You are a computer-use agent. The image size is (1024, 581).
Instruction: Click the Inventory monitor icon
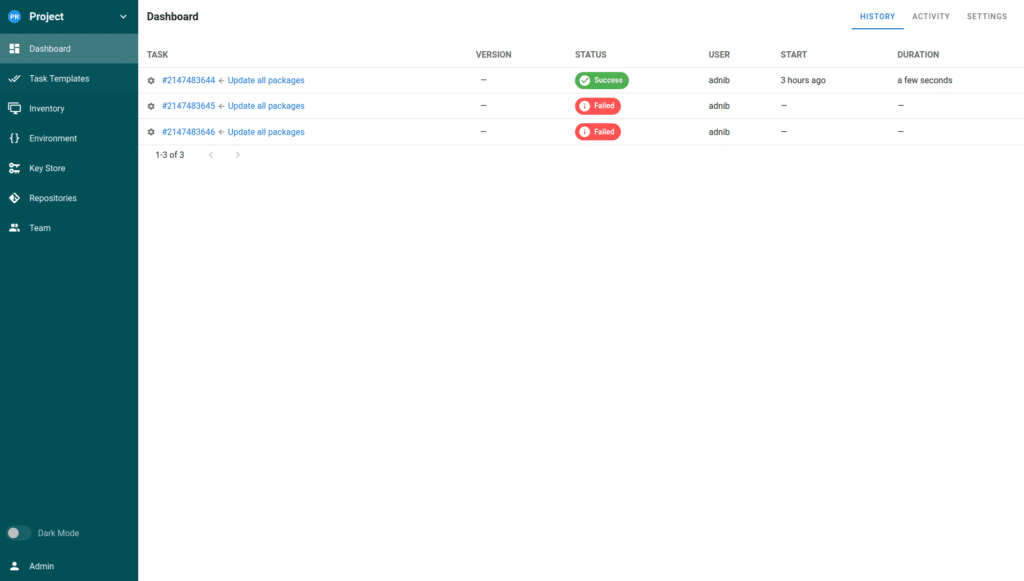(14, 108)
